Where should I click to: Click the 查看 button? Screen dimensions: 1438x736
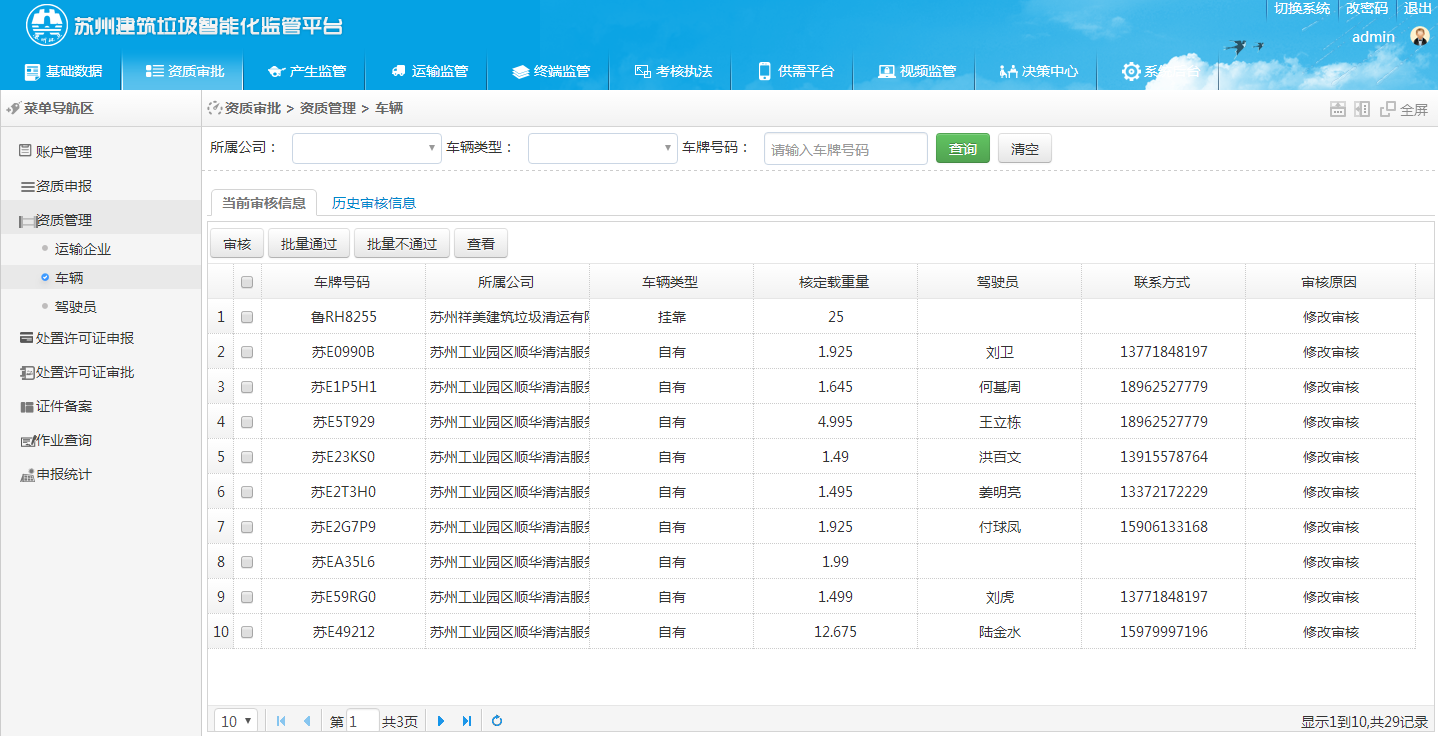pyautogui.click(x=481, y=244)
